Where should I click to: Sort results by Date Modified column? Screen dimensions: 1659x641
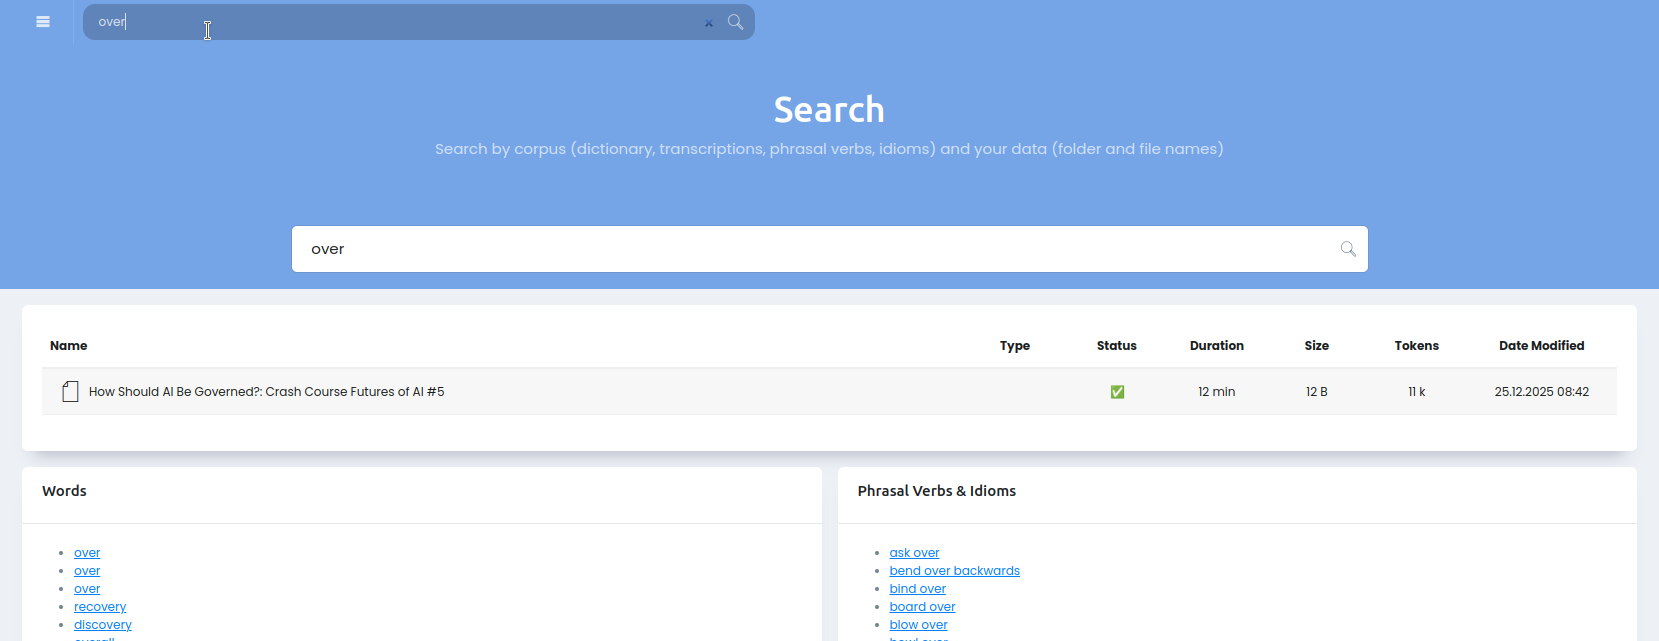click(1541, 346)
